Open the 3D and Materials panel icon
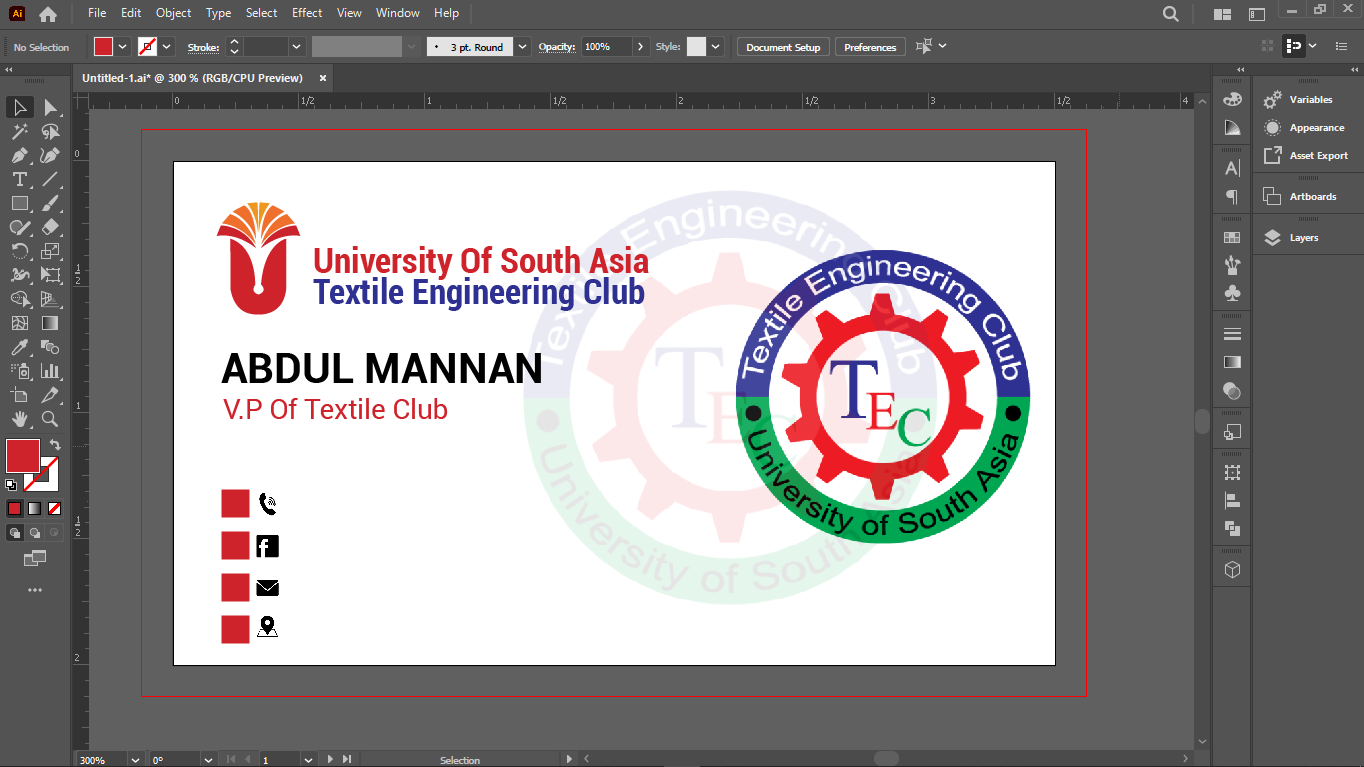 point(1232,569)
